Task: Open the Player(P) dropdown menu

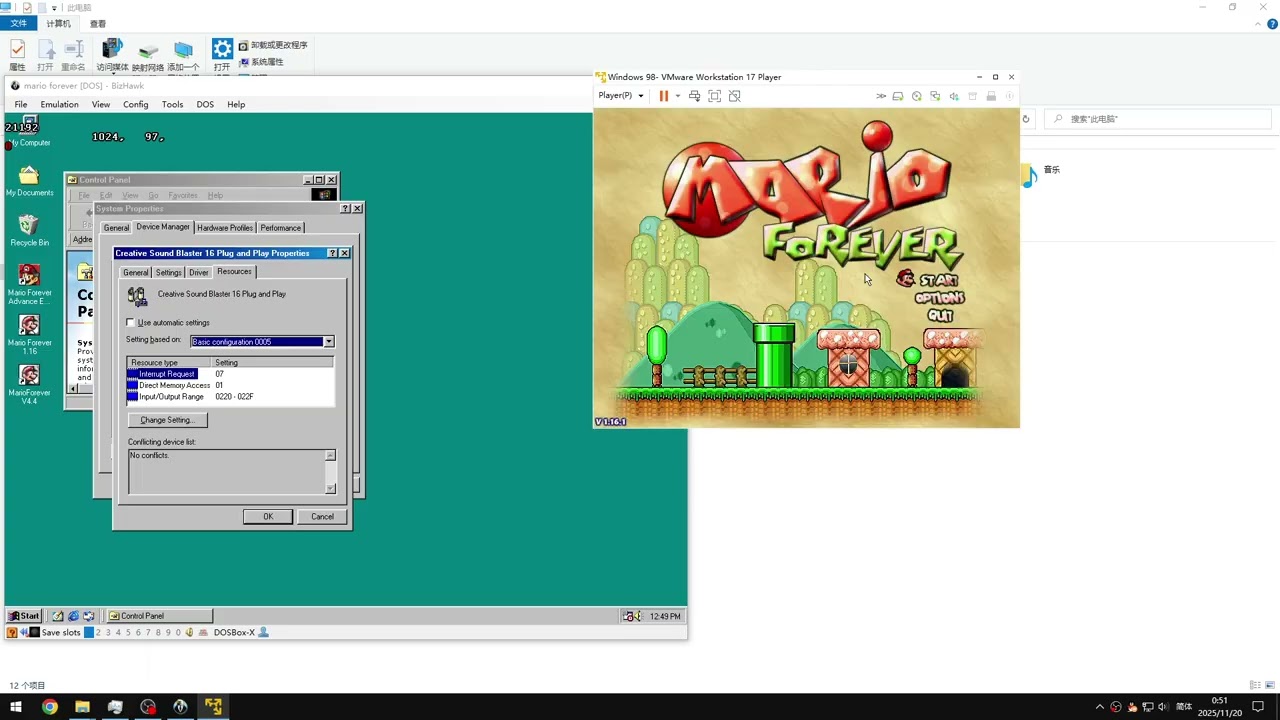Action: pyautogui.click(x=620, y=96)
